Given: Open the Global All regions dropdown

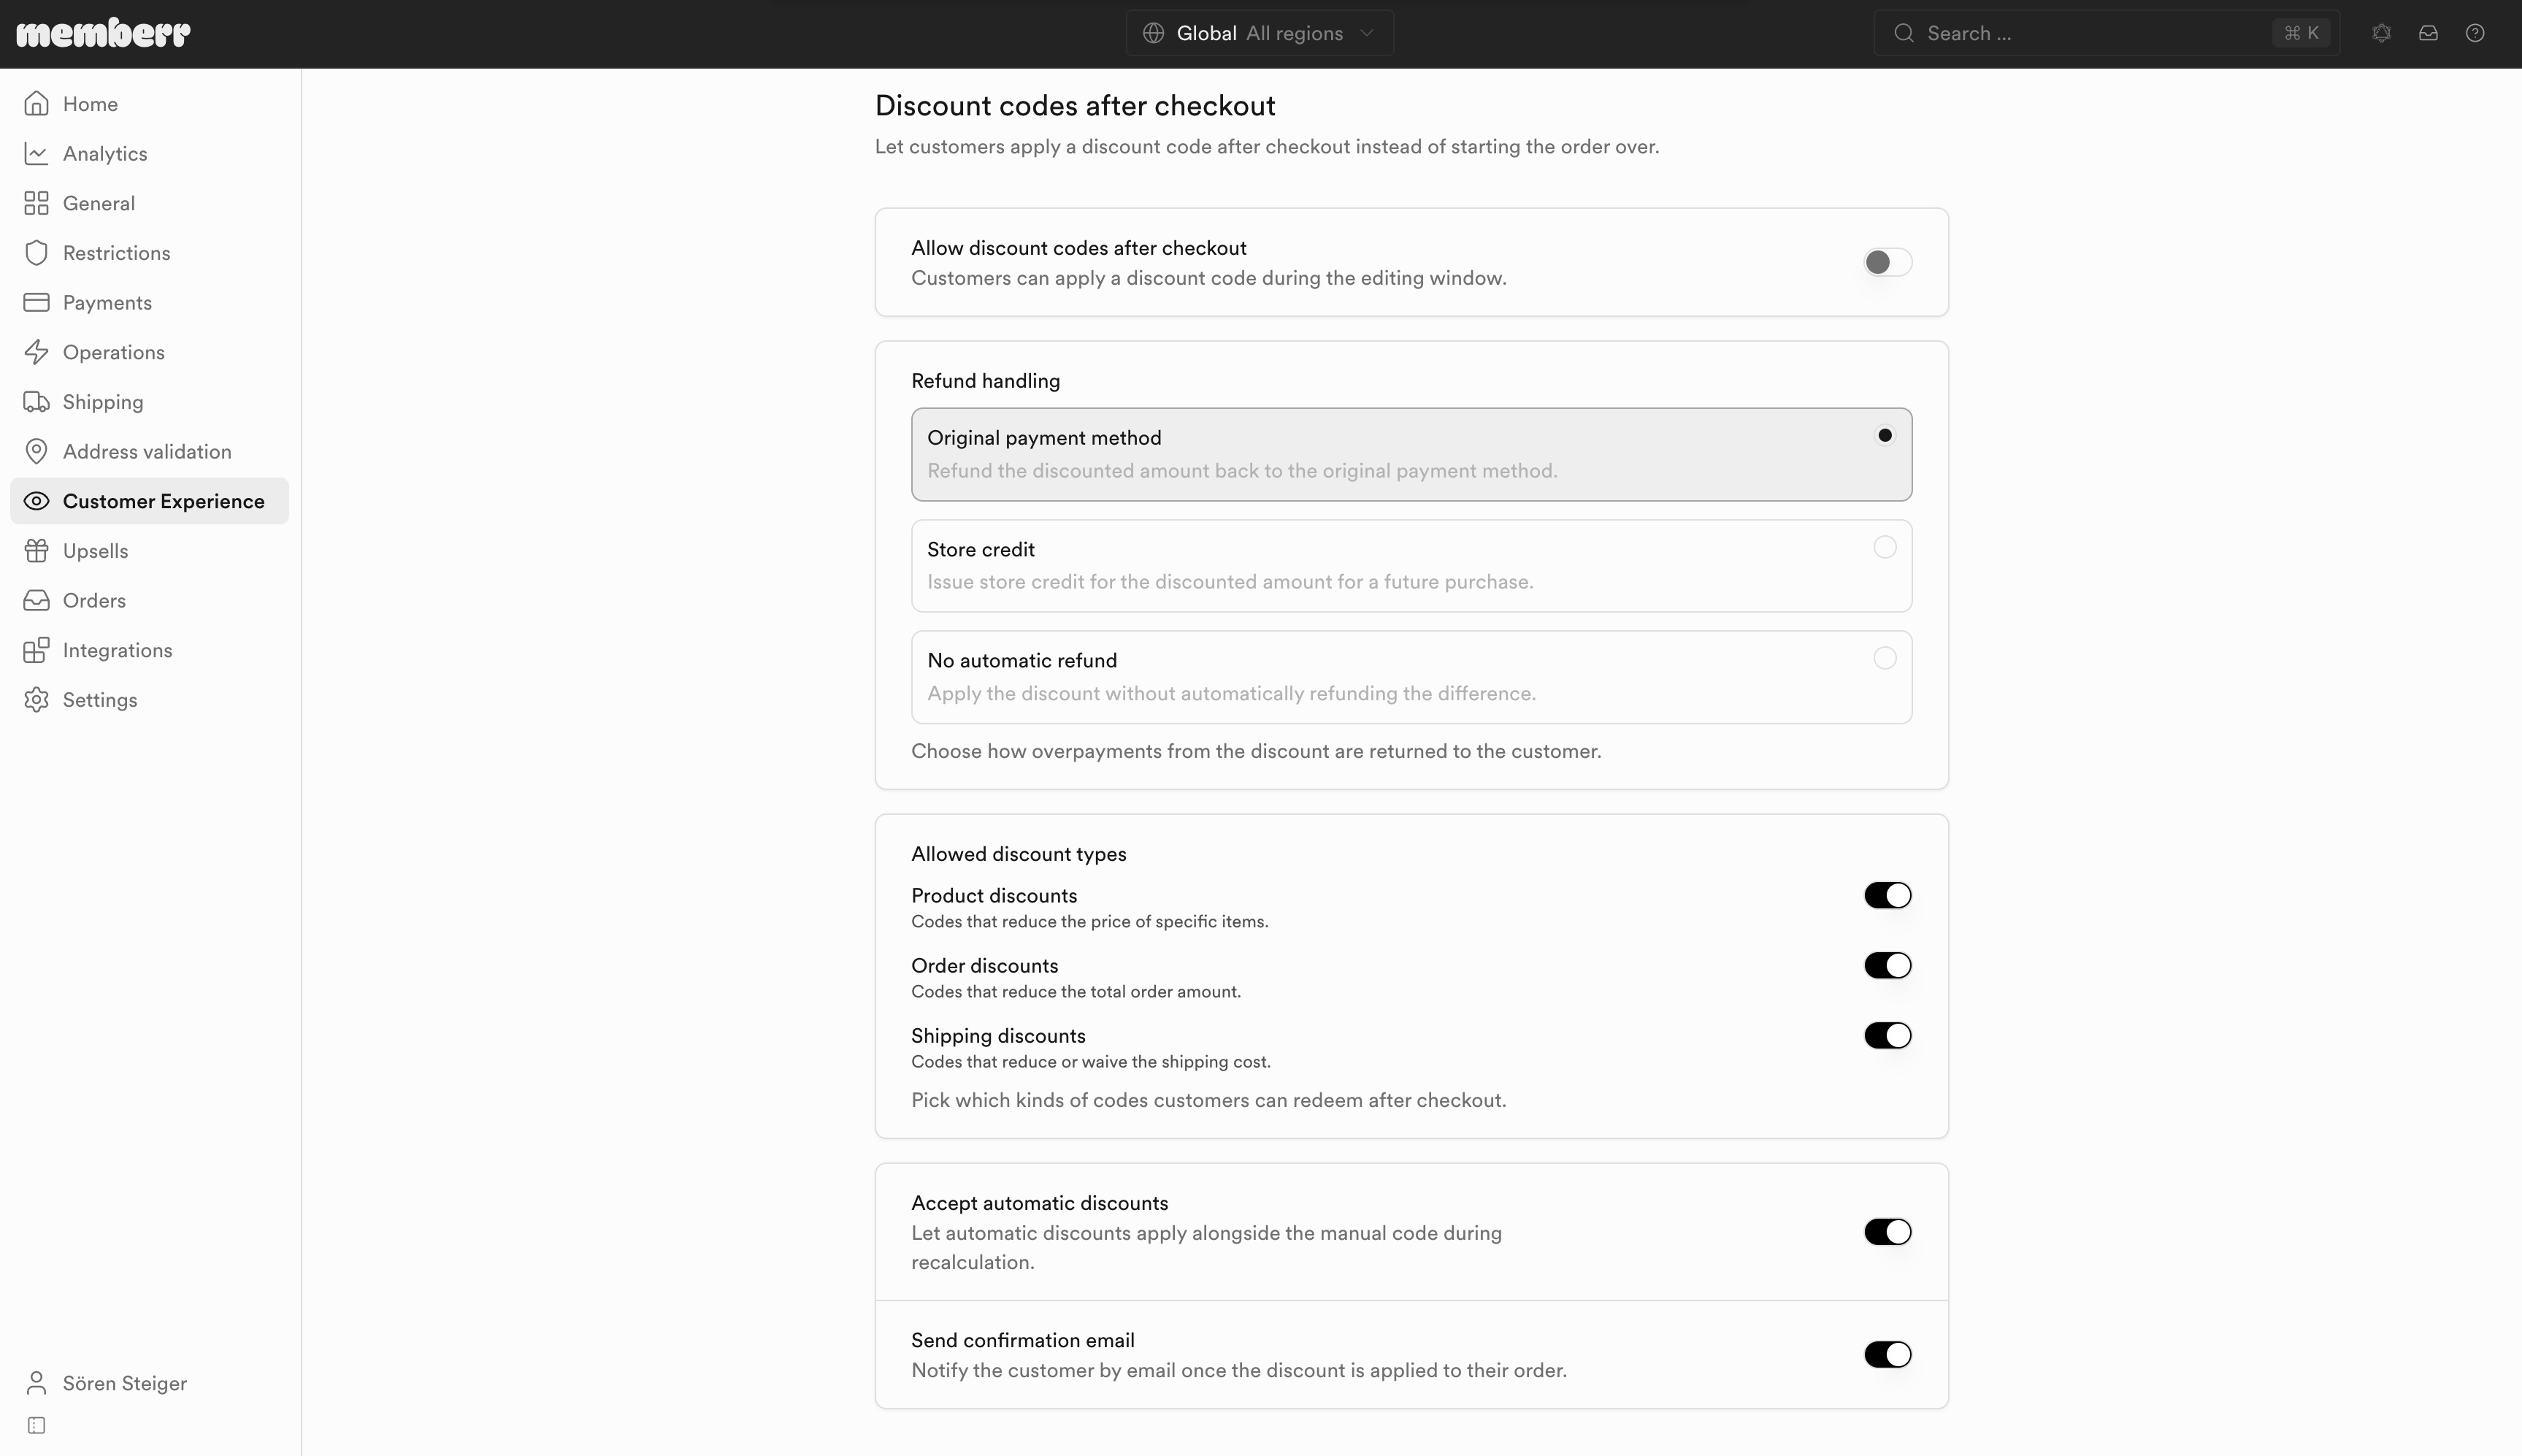Looking at the screenshot, I should pyautogui.click(x=1259, y=33).
